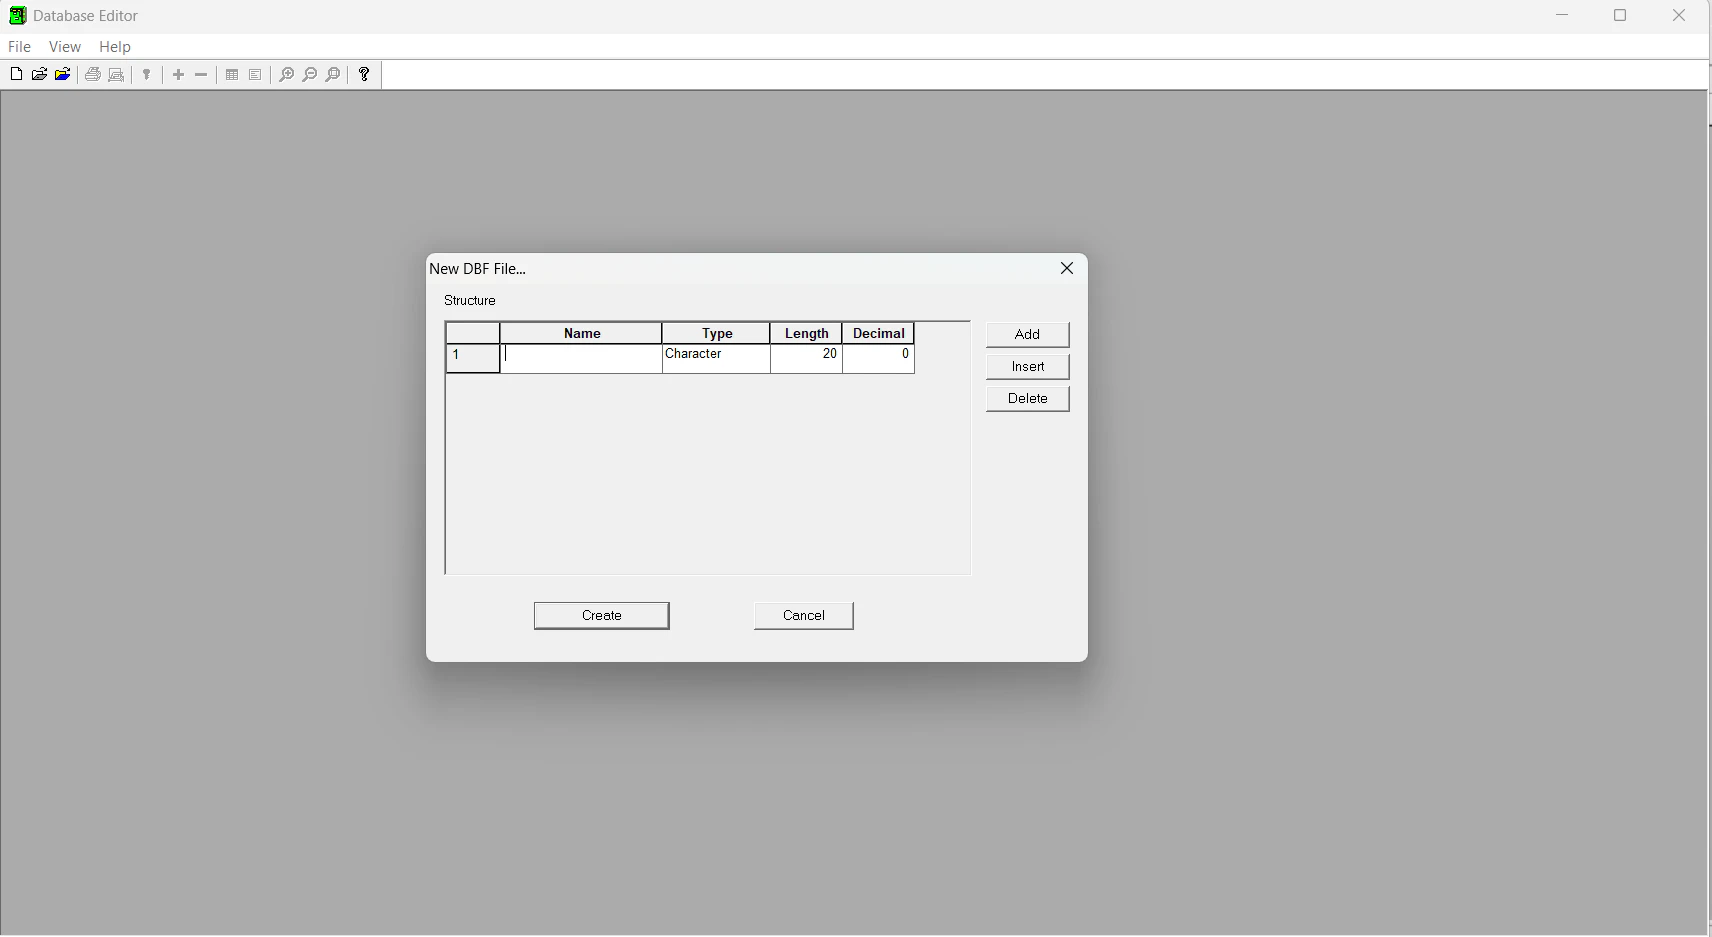The height and width of the screenshot is (937, 1712).
Task: Create a new file via toolbar icon
Action: tap(16, 74)
